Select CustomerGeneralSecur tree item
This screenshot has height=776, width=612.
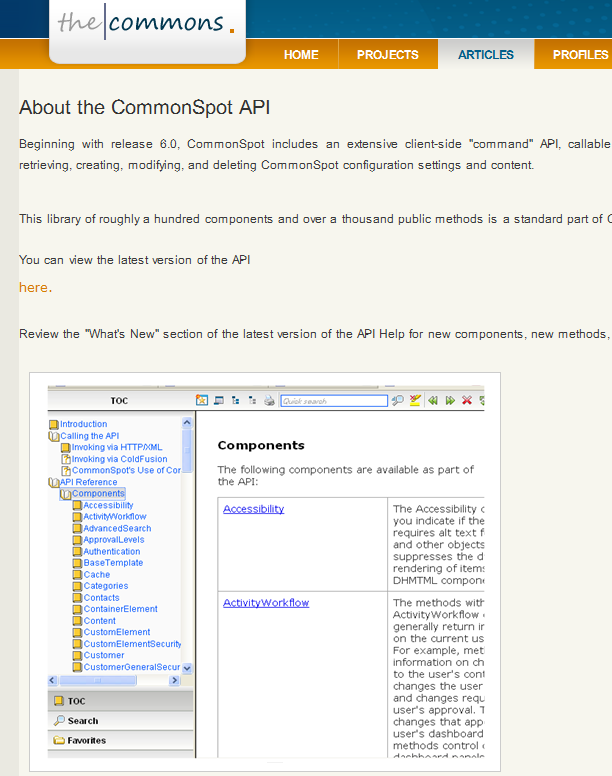pos(132,667)
